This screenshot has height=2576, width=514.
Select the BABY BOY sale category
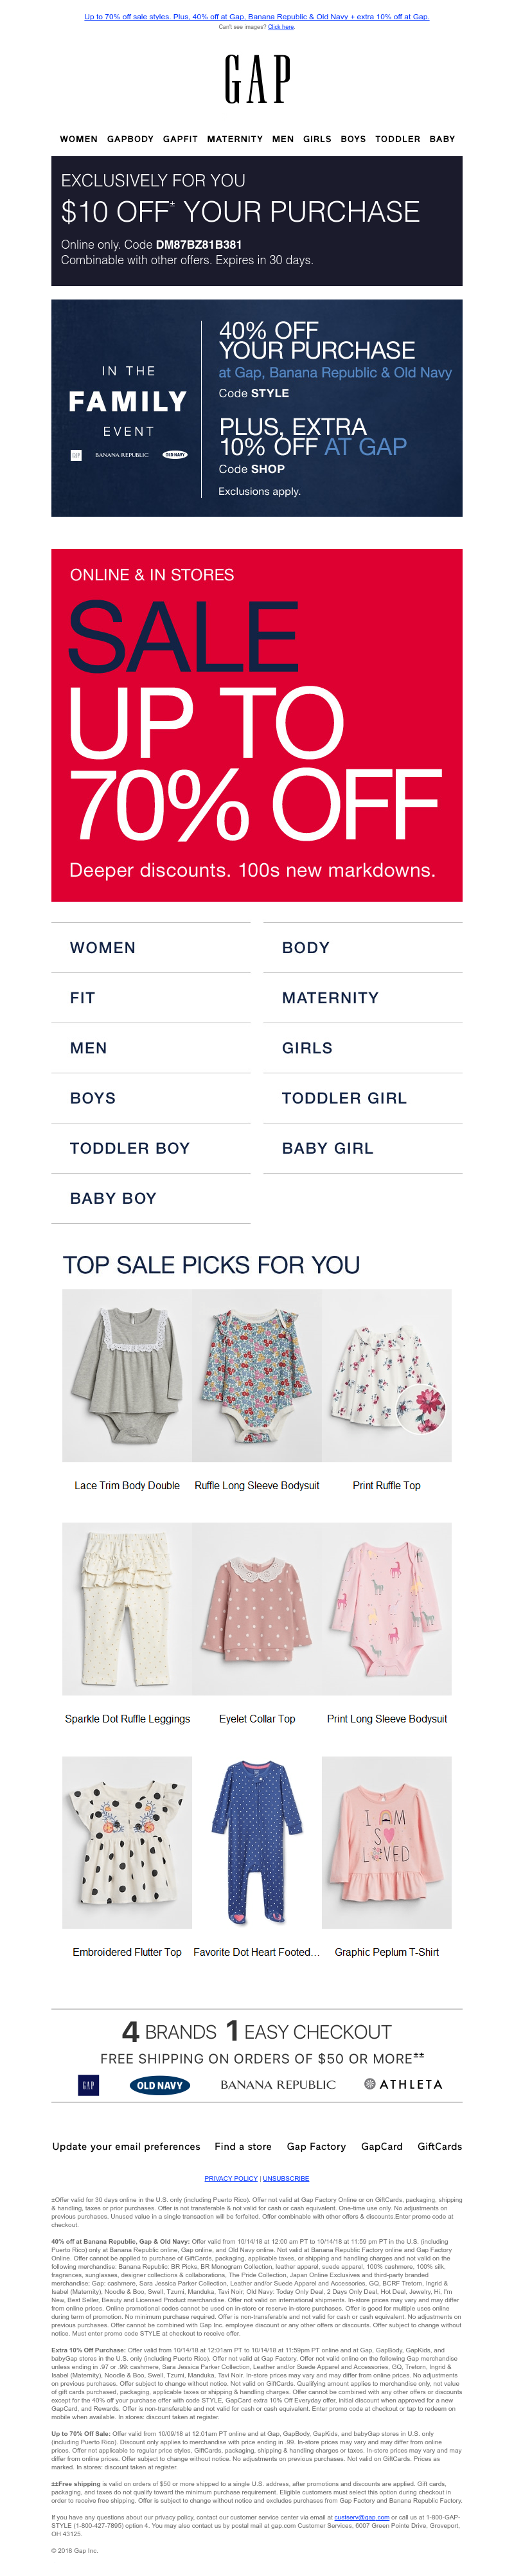tap(113, 1198)
